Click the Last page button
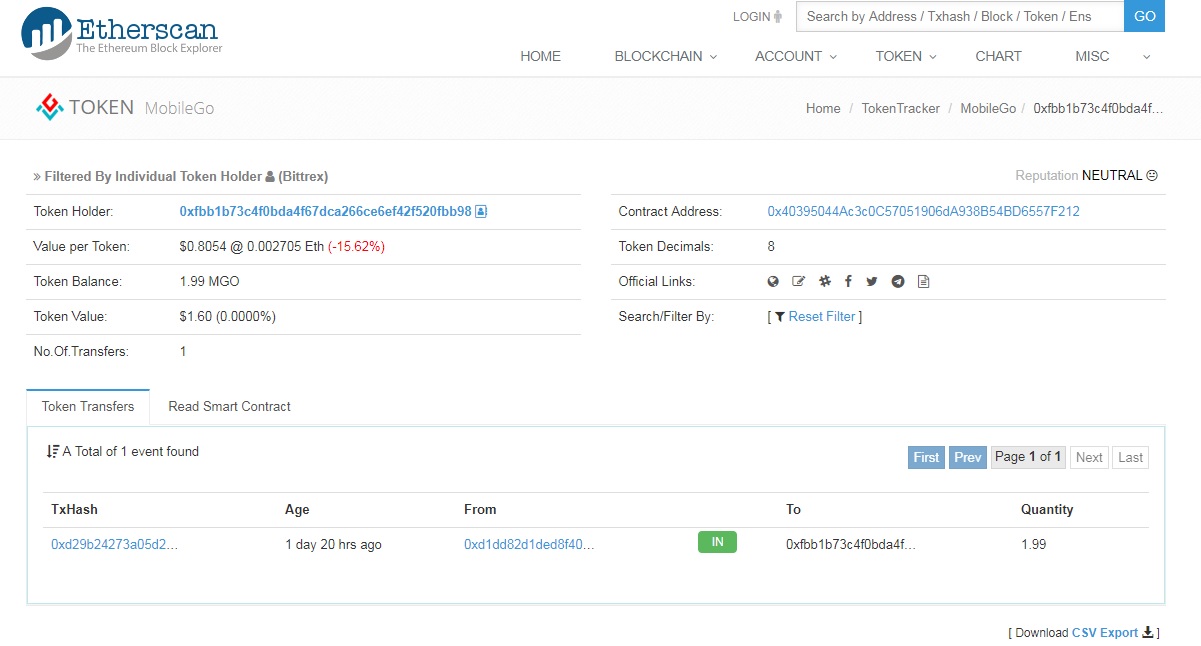This screenshot has height=646, width=1201. (x=1130, y=457)
